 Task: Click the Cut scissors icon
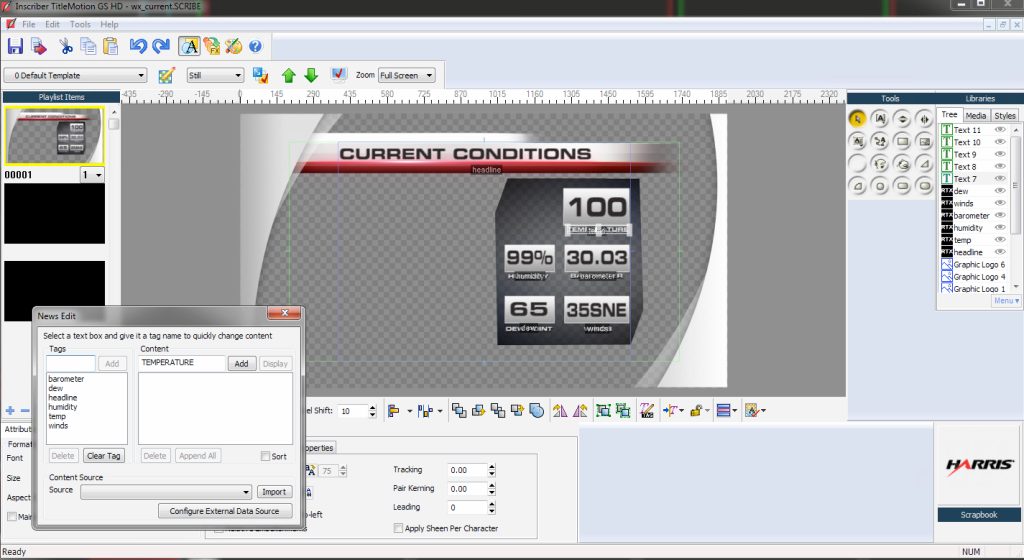click(x=65, y=46)
